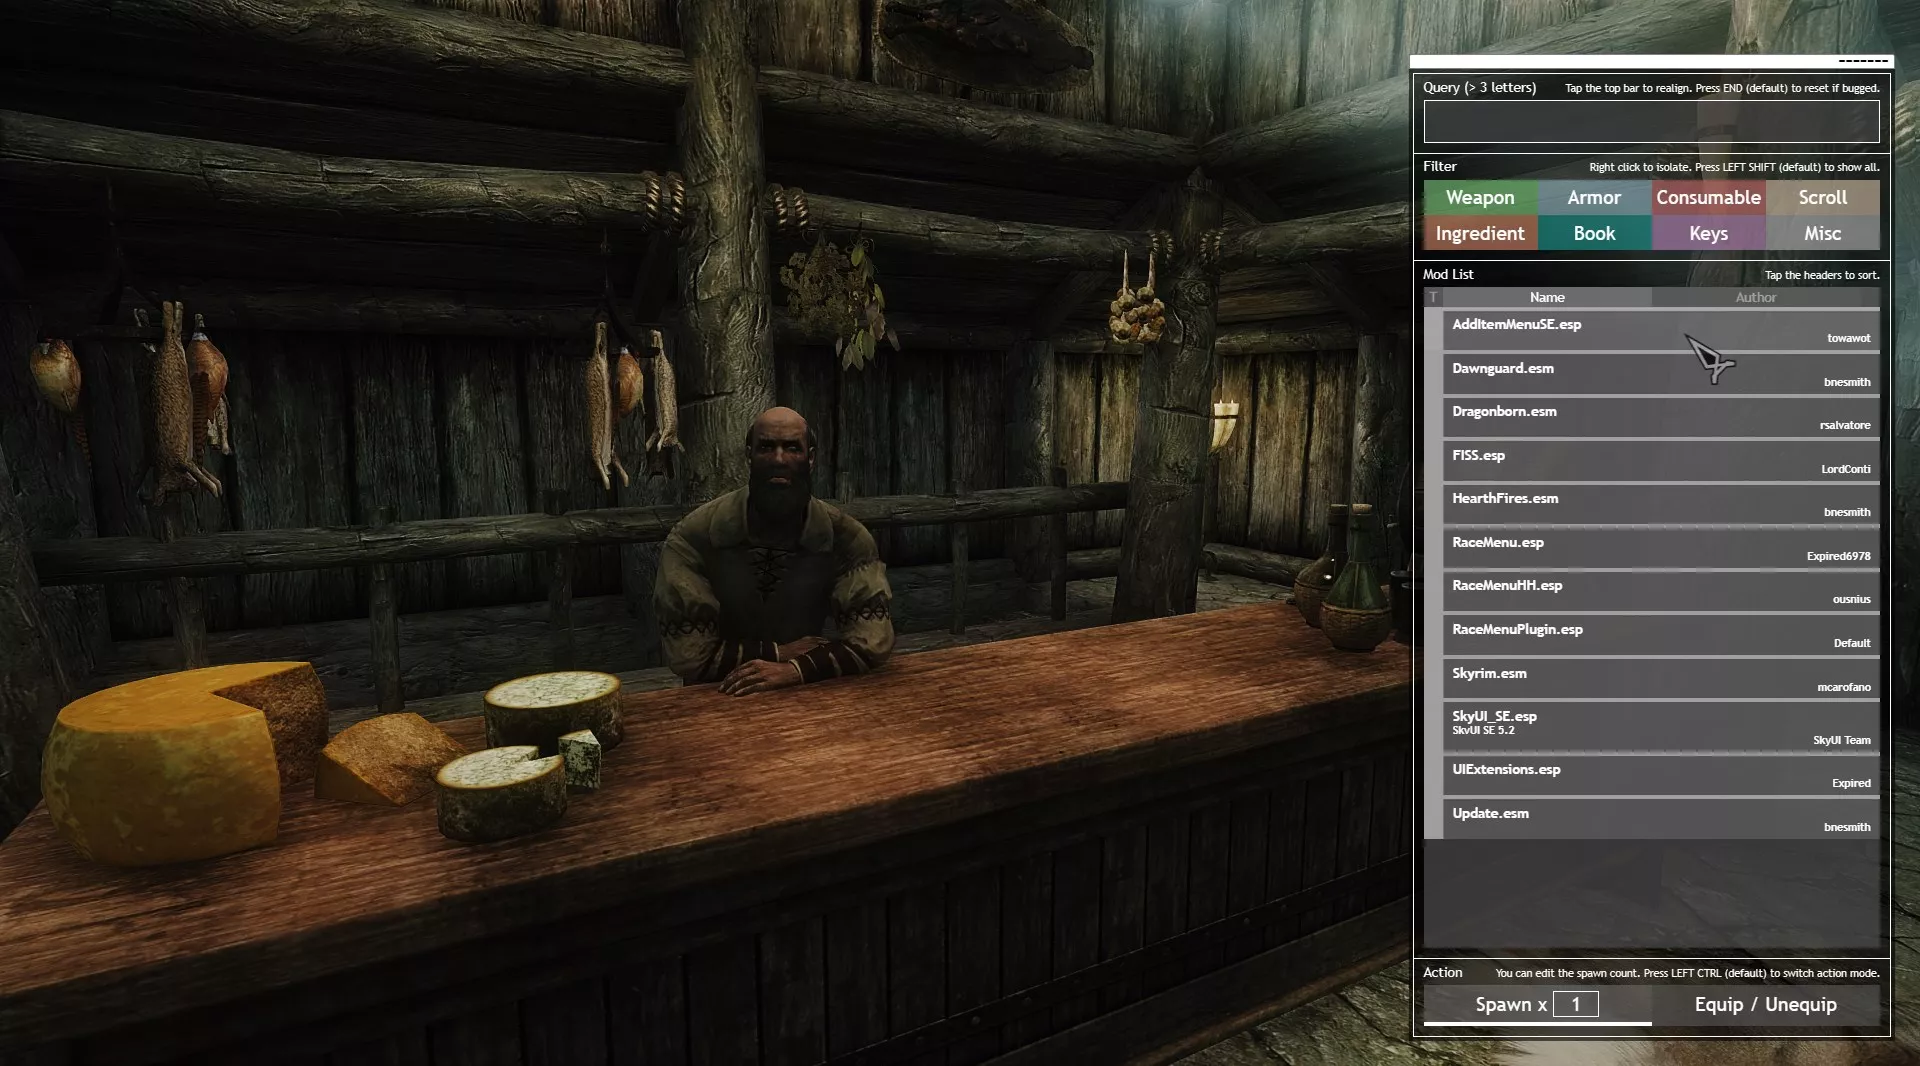
Task: Tap the white top bar to realign
Action: pos(1651,61)
